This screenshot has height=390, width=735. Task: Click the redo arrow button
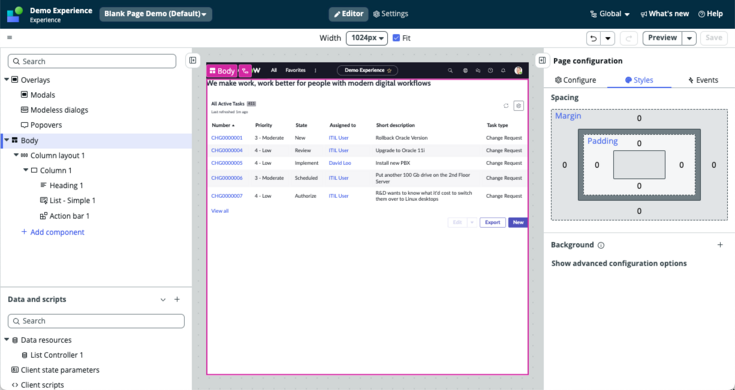[x=629, y=38]
